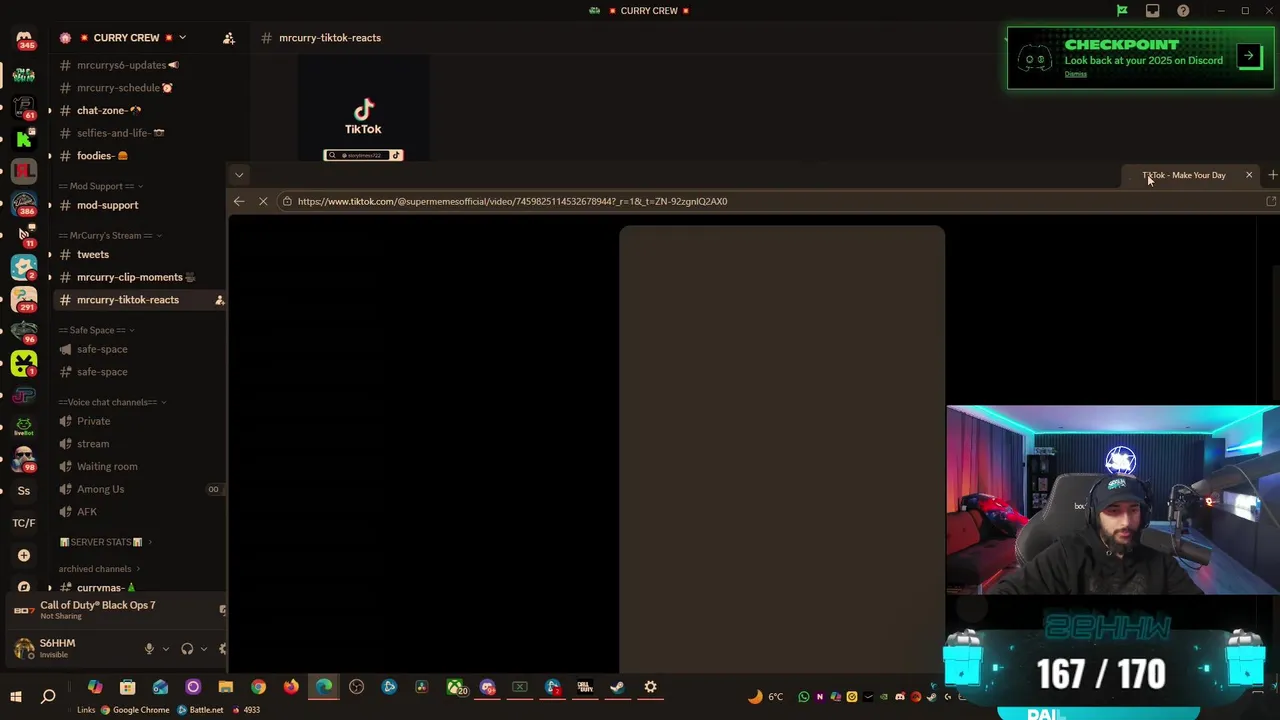The height and width of the screenshot is (720, 1280).
Task: Open the green K server icon
Action: pos(24,138)
